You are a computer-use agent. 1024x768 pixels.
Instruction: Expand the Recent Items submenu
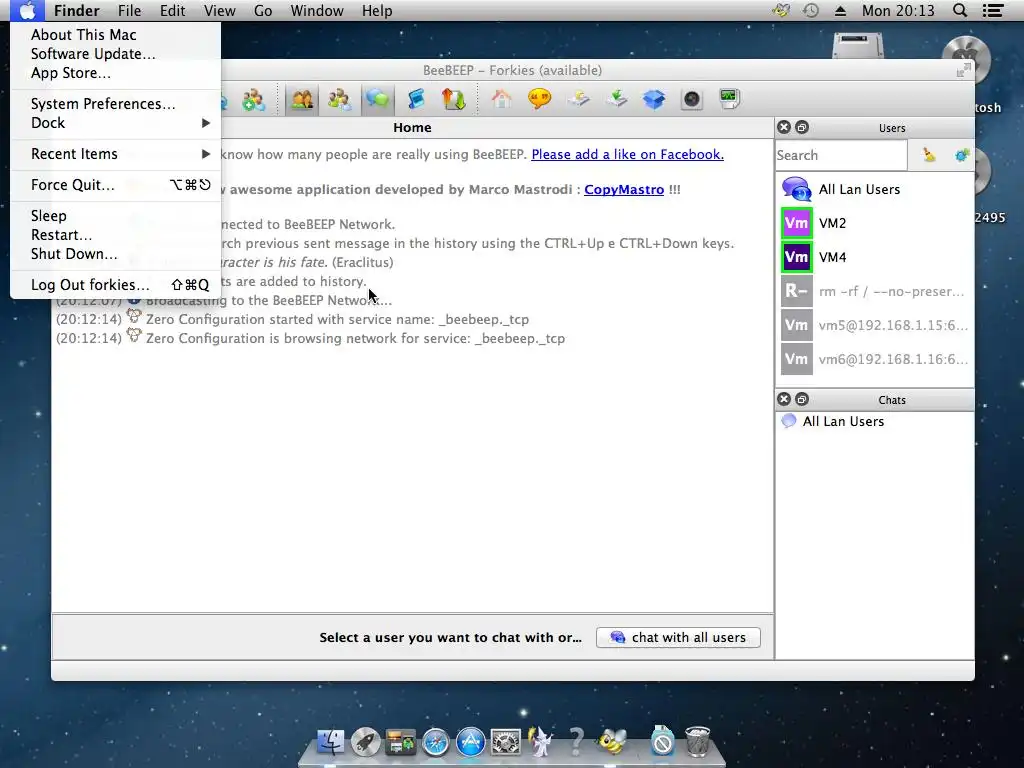tap(116, 154)
